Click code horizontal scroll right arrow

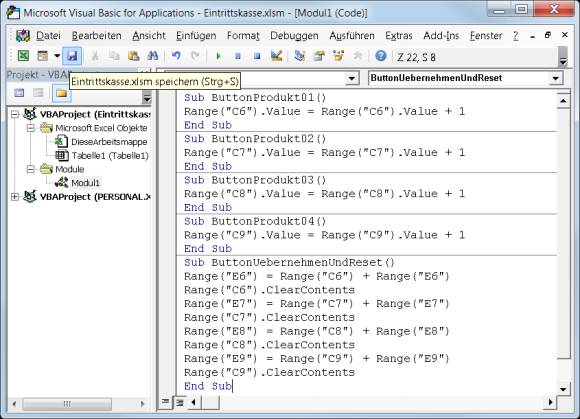550,402
